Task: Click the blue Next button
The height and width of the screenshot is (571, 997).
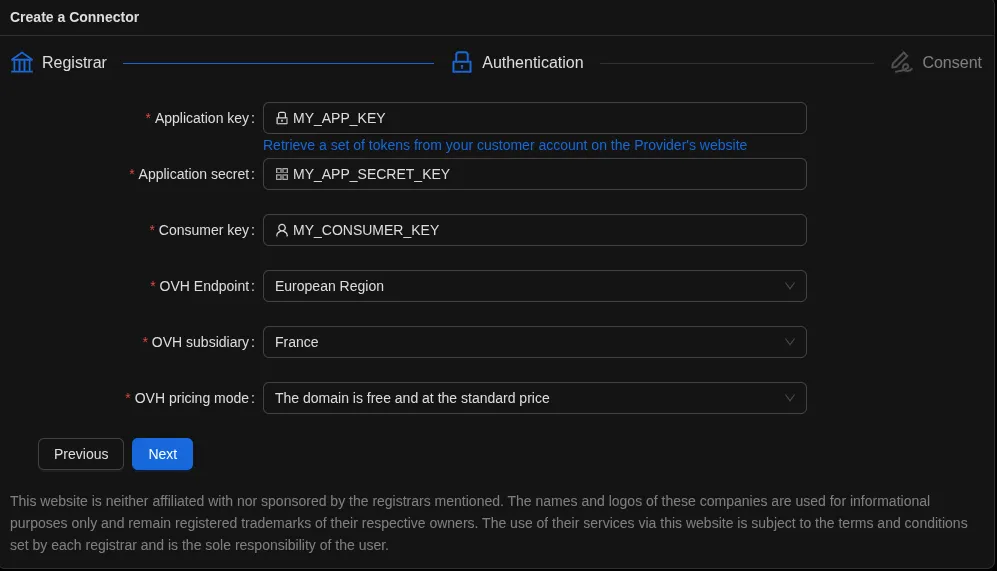Action: coord(162,454)
